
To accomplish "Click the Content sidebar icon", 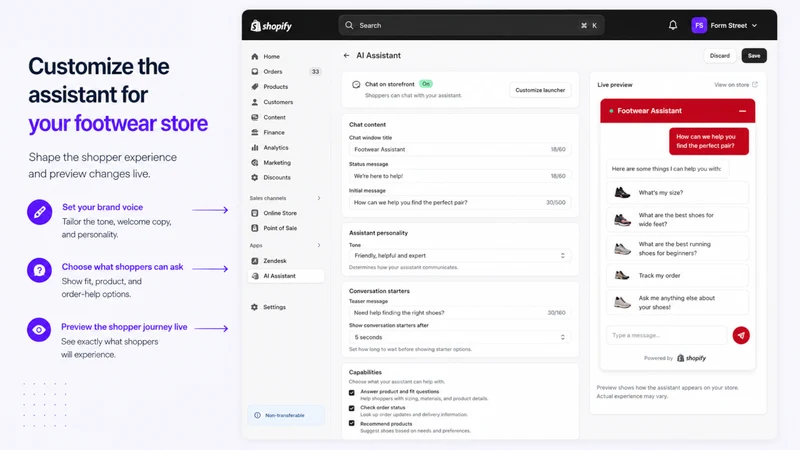I will (x=255, y=117).
